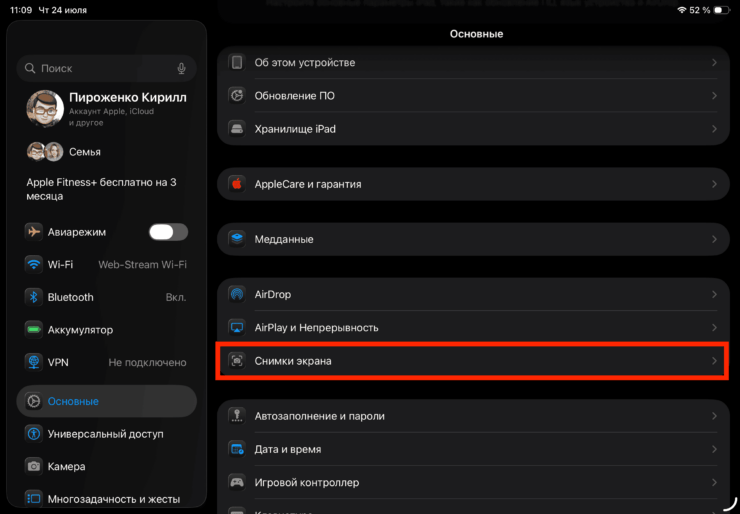Click the Игровой контроллер gamepad icon
Screen dimensions: 740x514
237,482
